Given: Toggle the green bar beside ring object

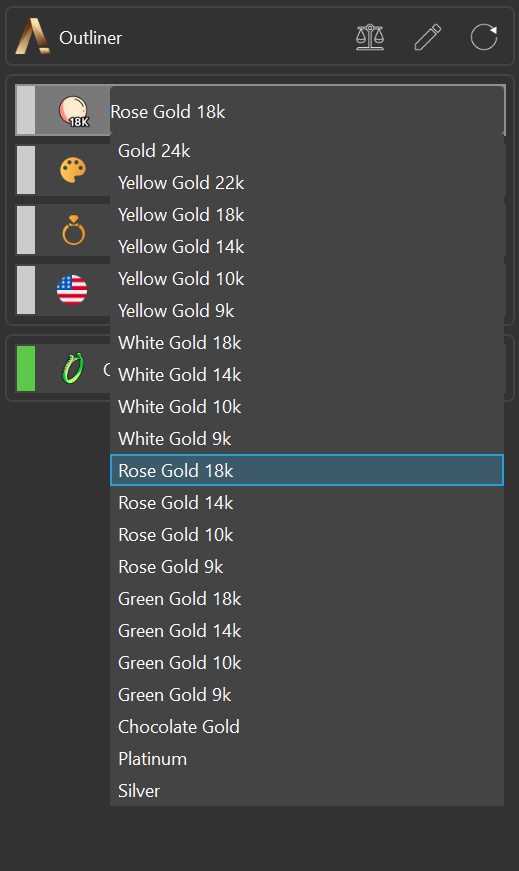Looking at the screenshot, I should tap(26, 368).
